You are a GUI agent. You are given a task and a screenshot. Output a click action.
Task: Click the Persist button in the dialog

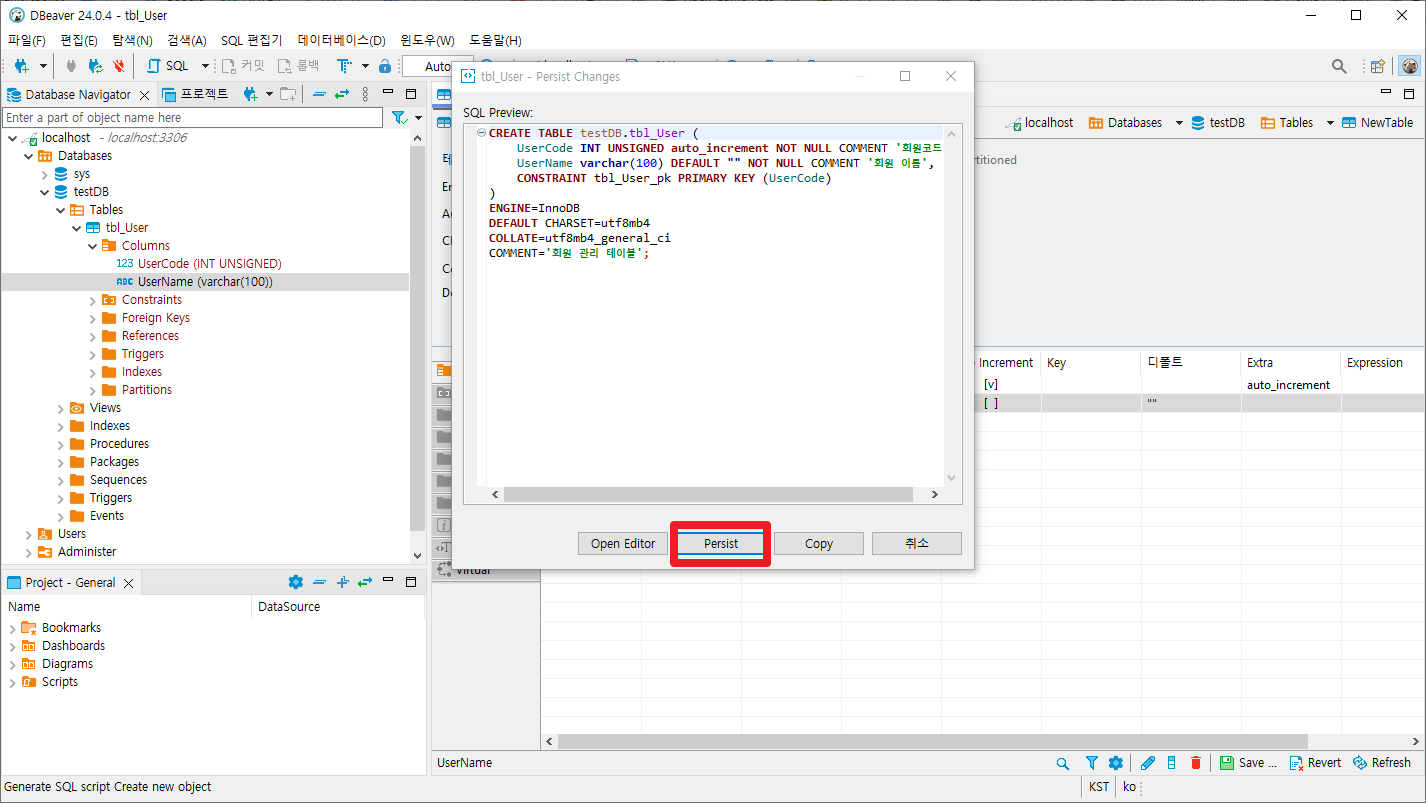[721, 544]
